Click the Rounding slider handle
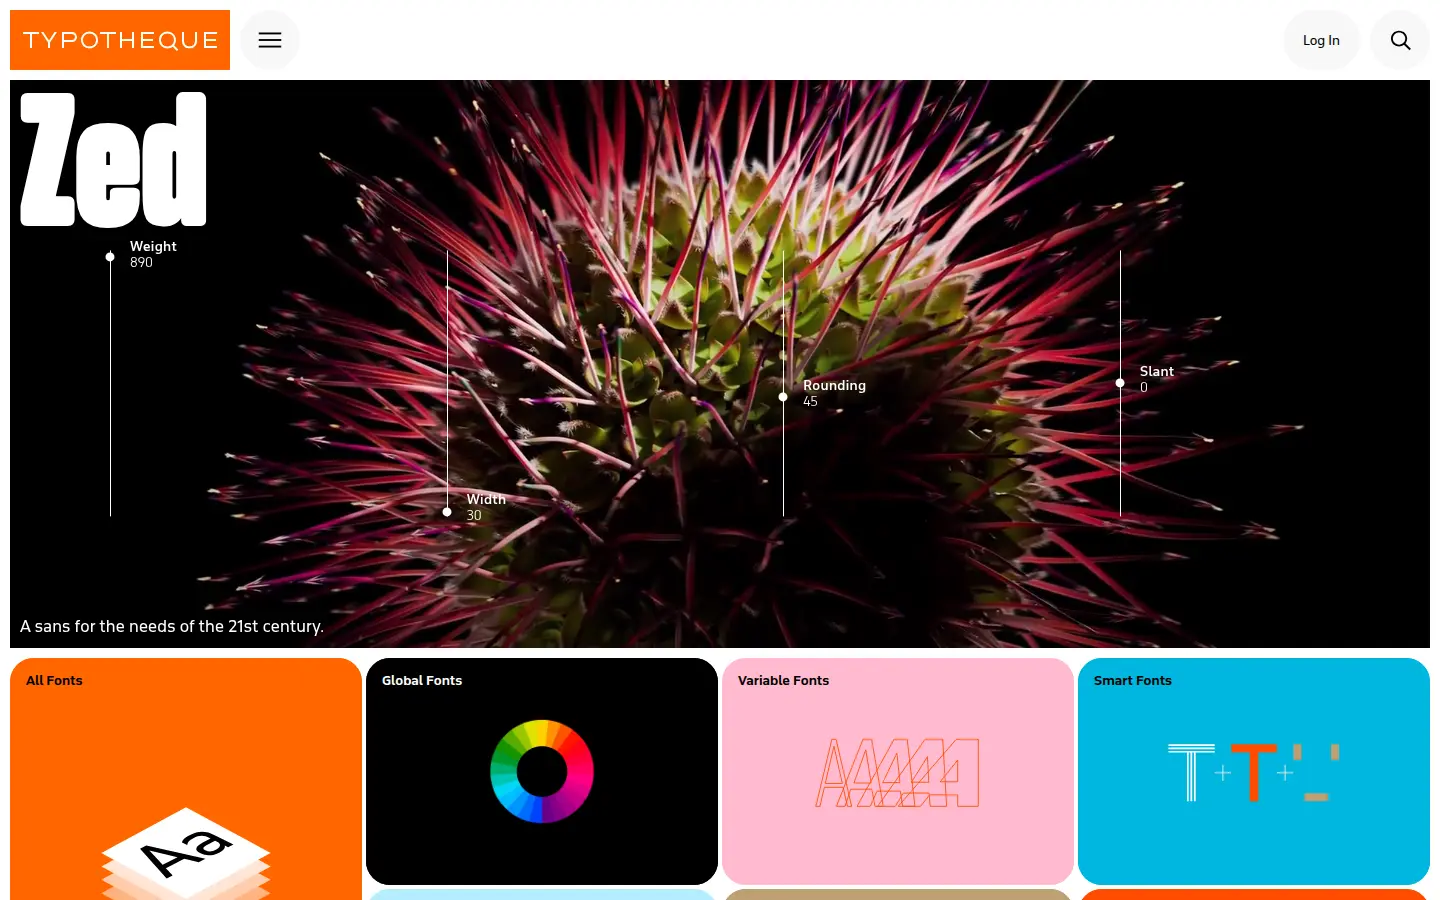 click(783, 397)
